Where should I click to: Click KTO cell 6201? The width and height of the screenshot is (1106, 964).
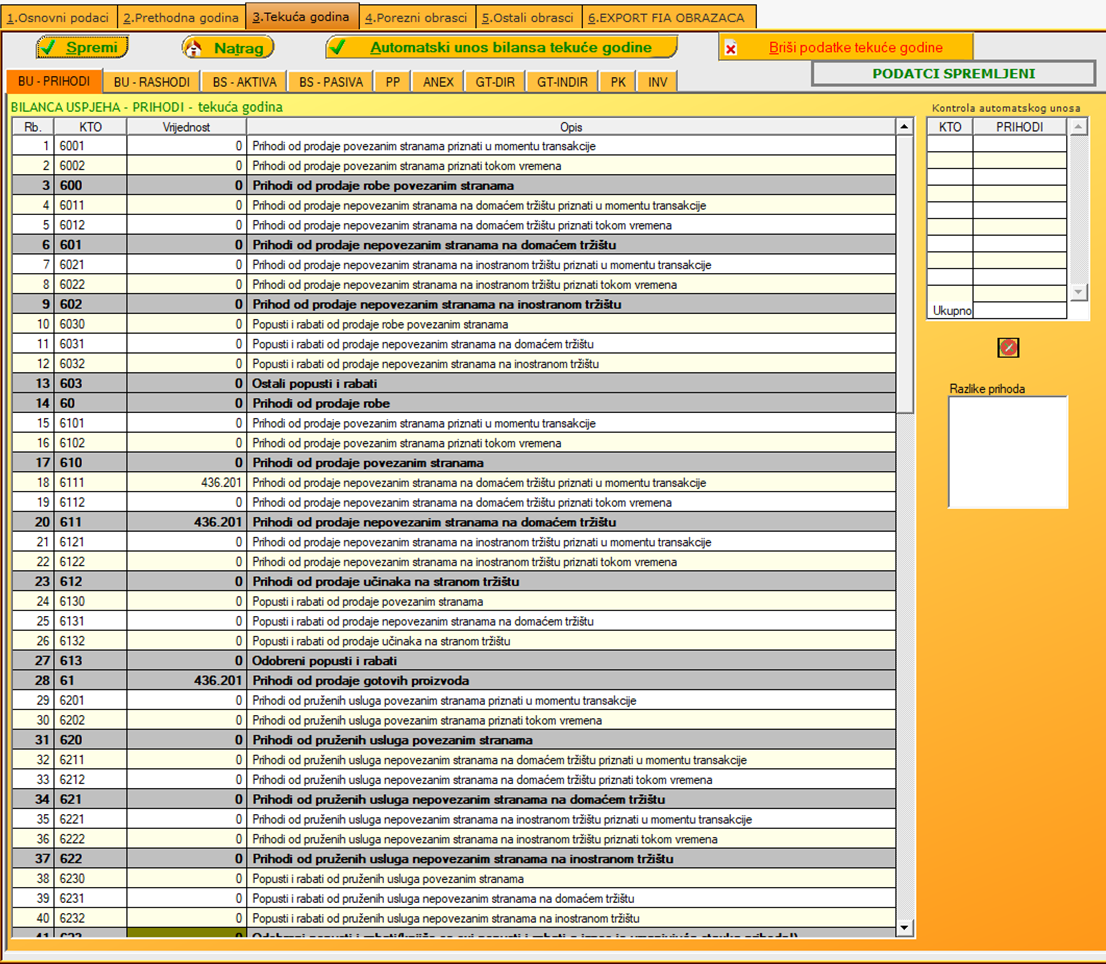tap(90, 700)
